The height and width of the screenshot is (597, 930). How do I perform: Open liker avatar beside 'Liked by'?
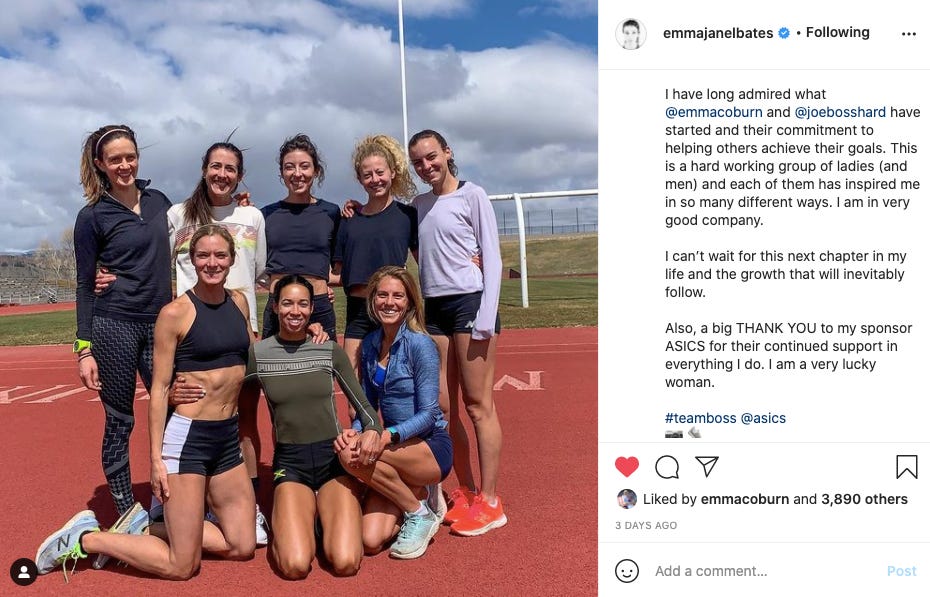click(627, 499)
